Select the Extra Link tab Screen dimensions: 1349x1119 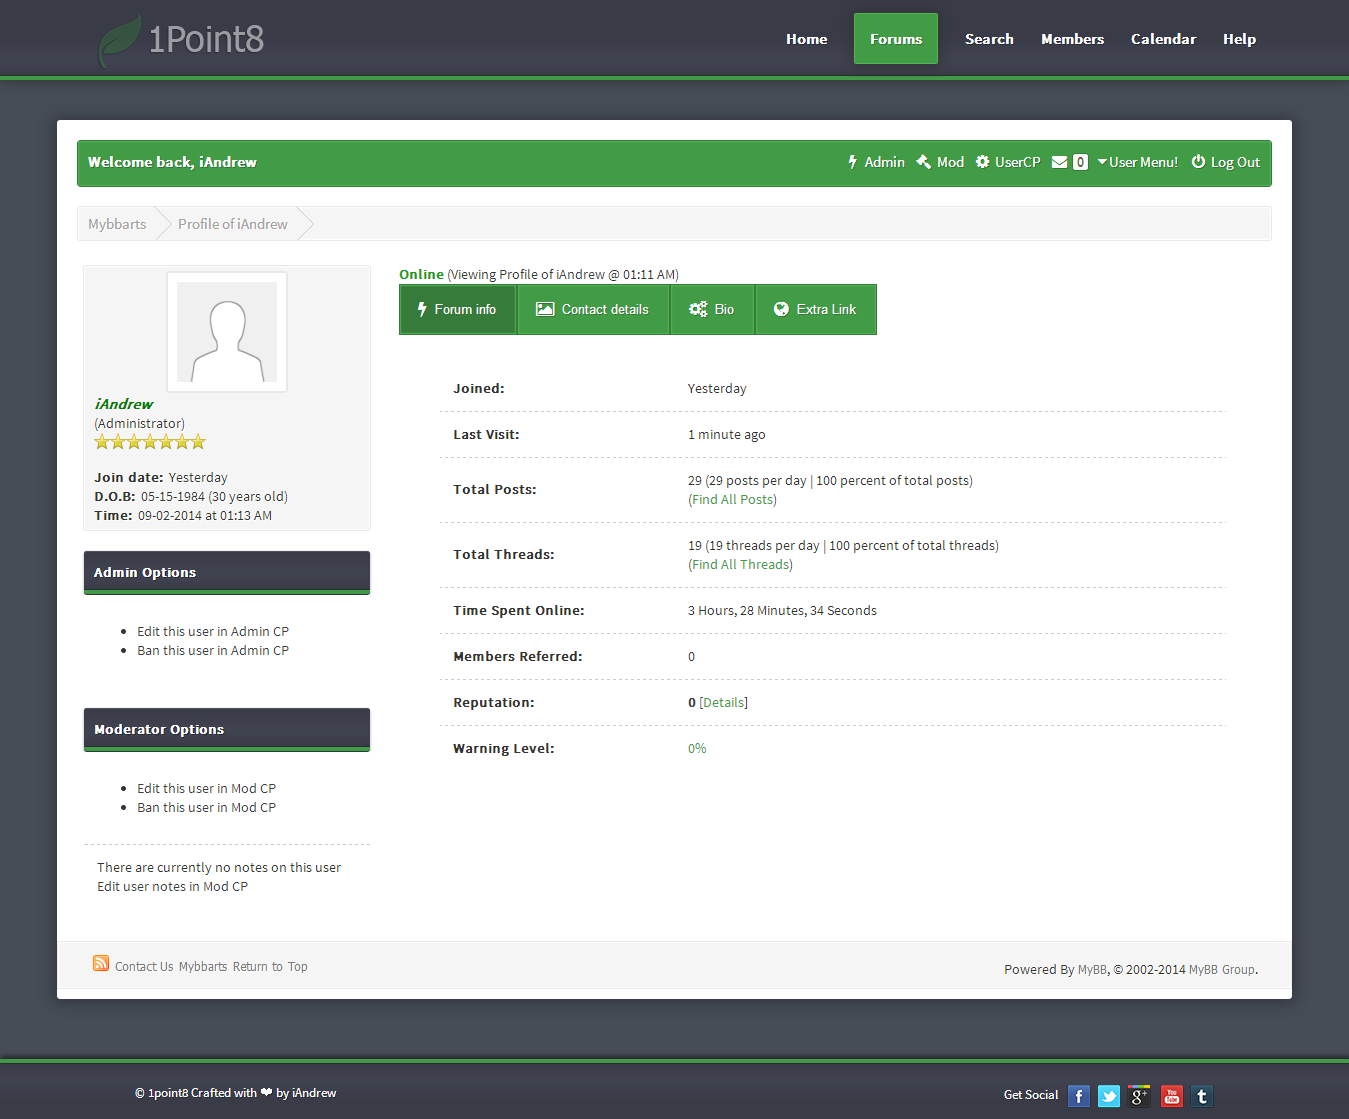click(x=815, y=310)
